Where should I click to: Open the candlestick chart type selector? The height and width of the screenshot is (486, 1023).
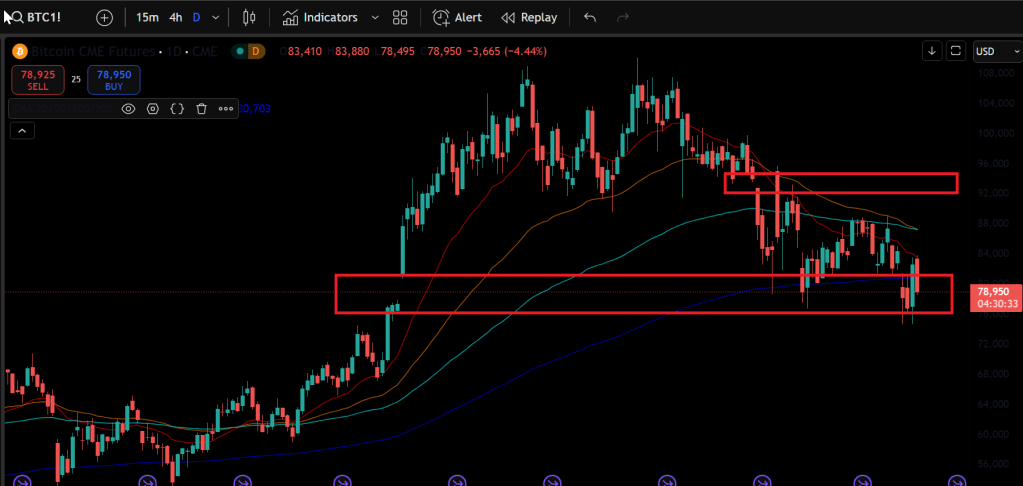click(250, 17)
